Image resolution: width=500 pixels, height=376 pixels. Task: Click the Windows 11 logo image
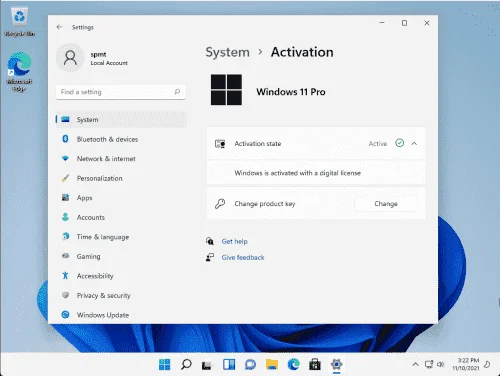point(226,90)
